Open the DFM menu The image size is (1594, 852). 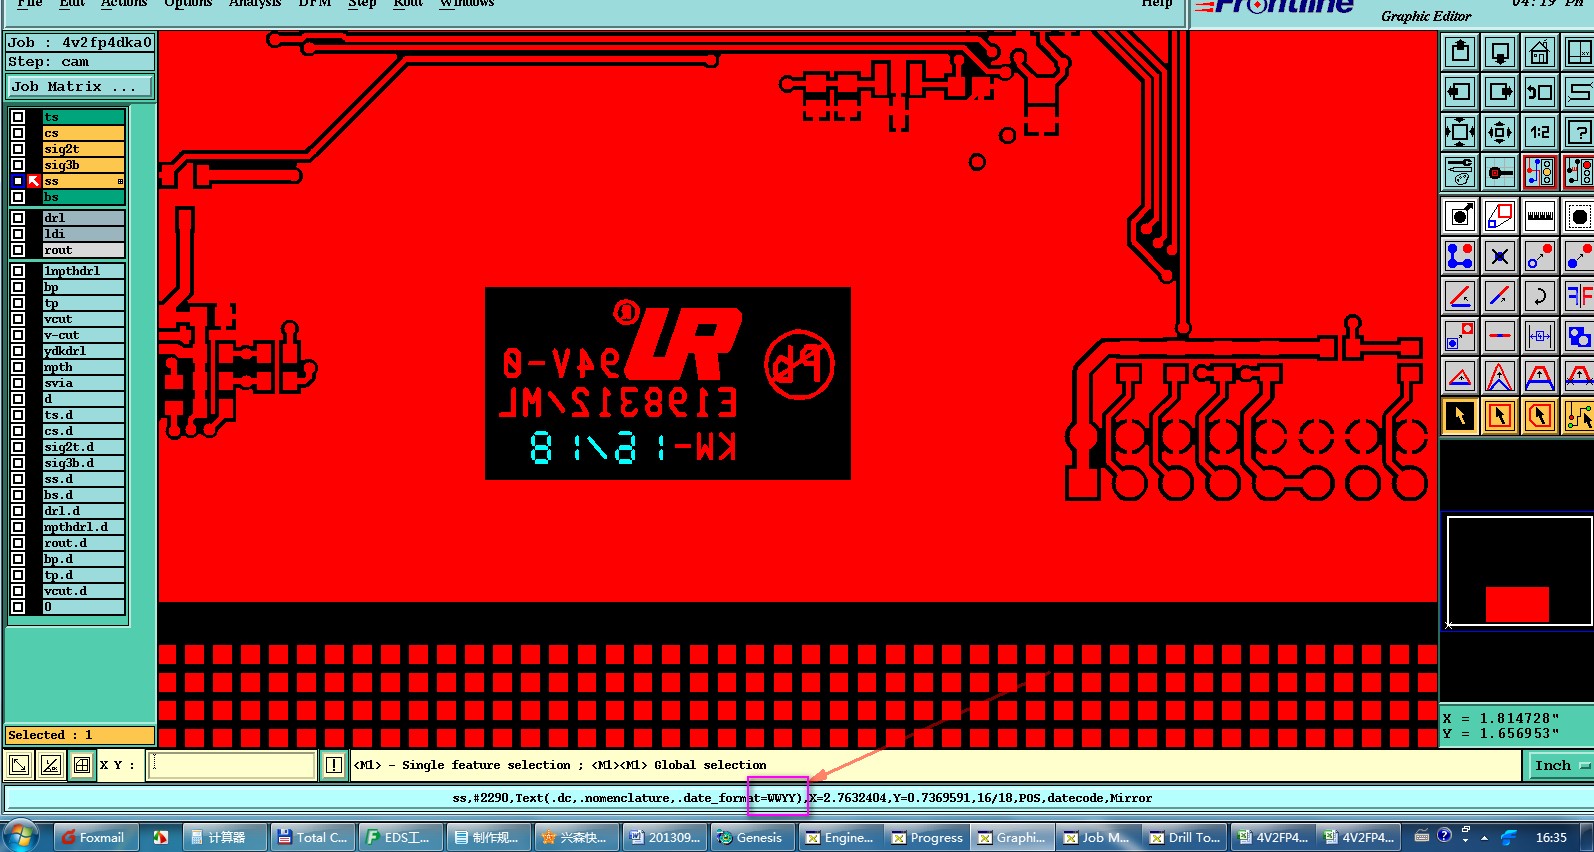click(315, 4)
